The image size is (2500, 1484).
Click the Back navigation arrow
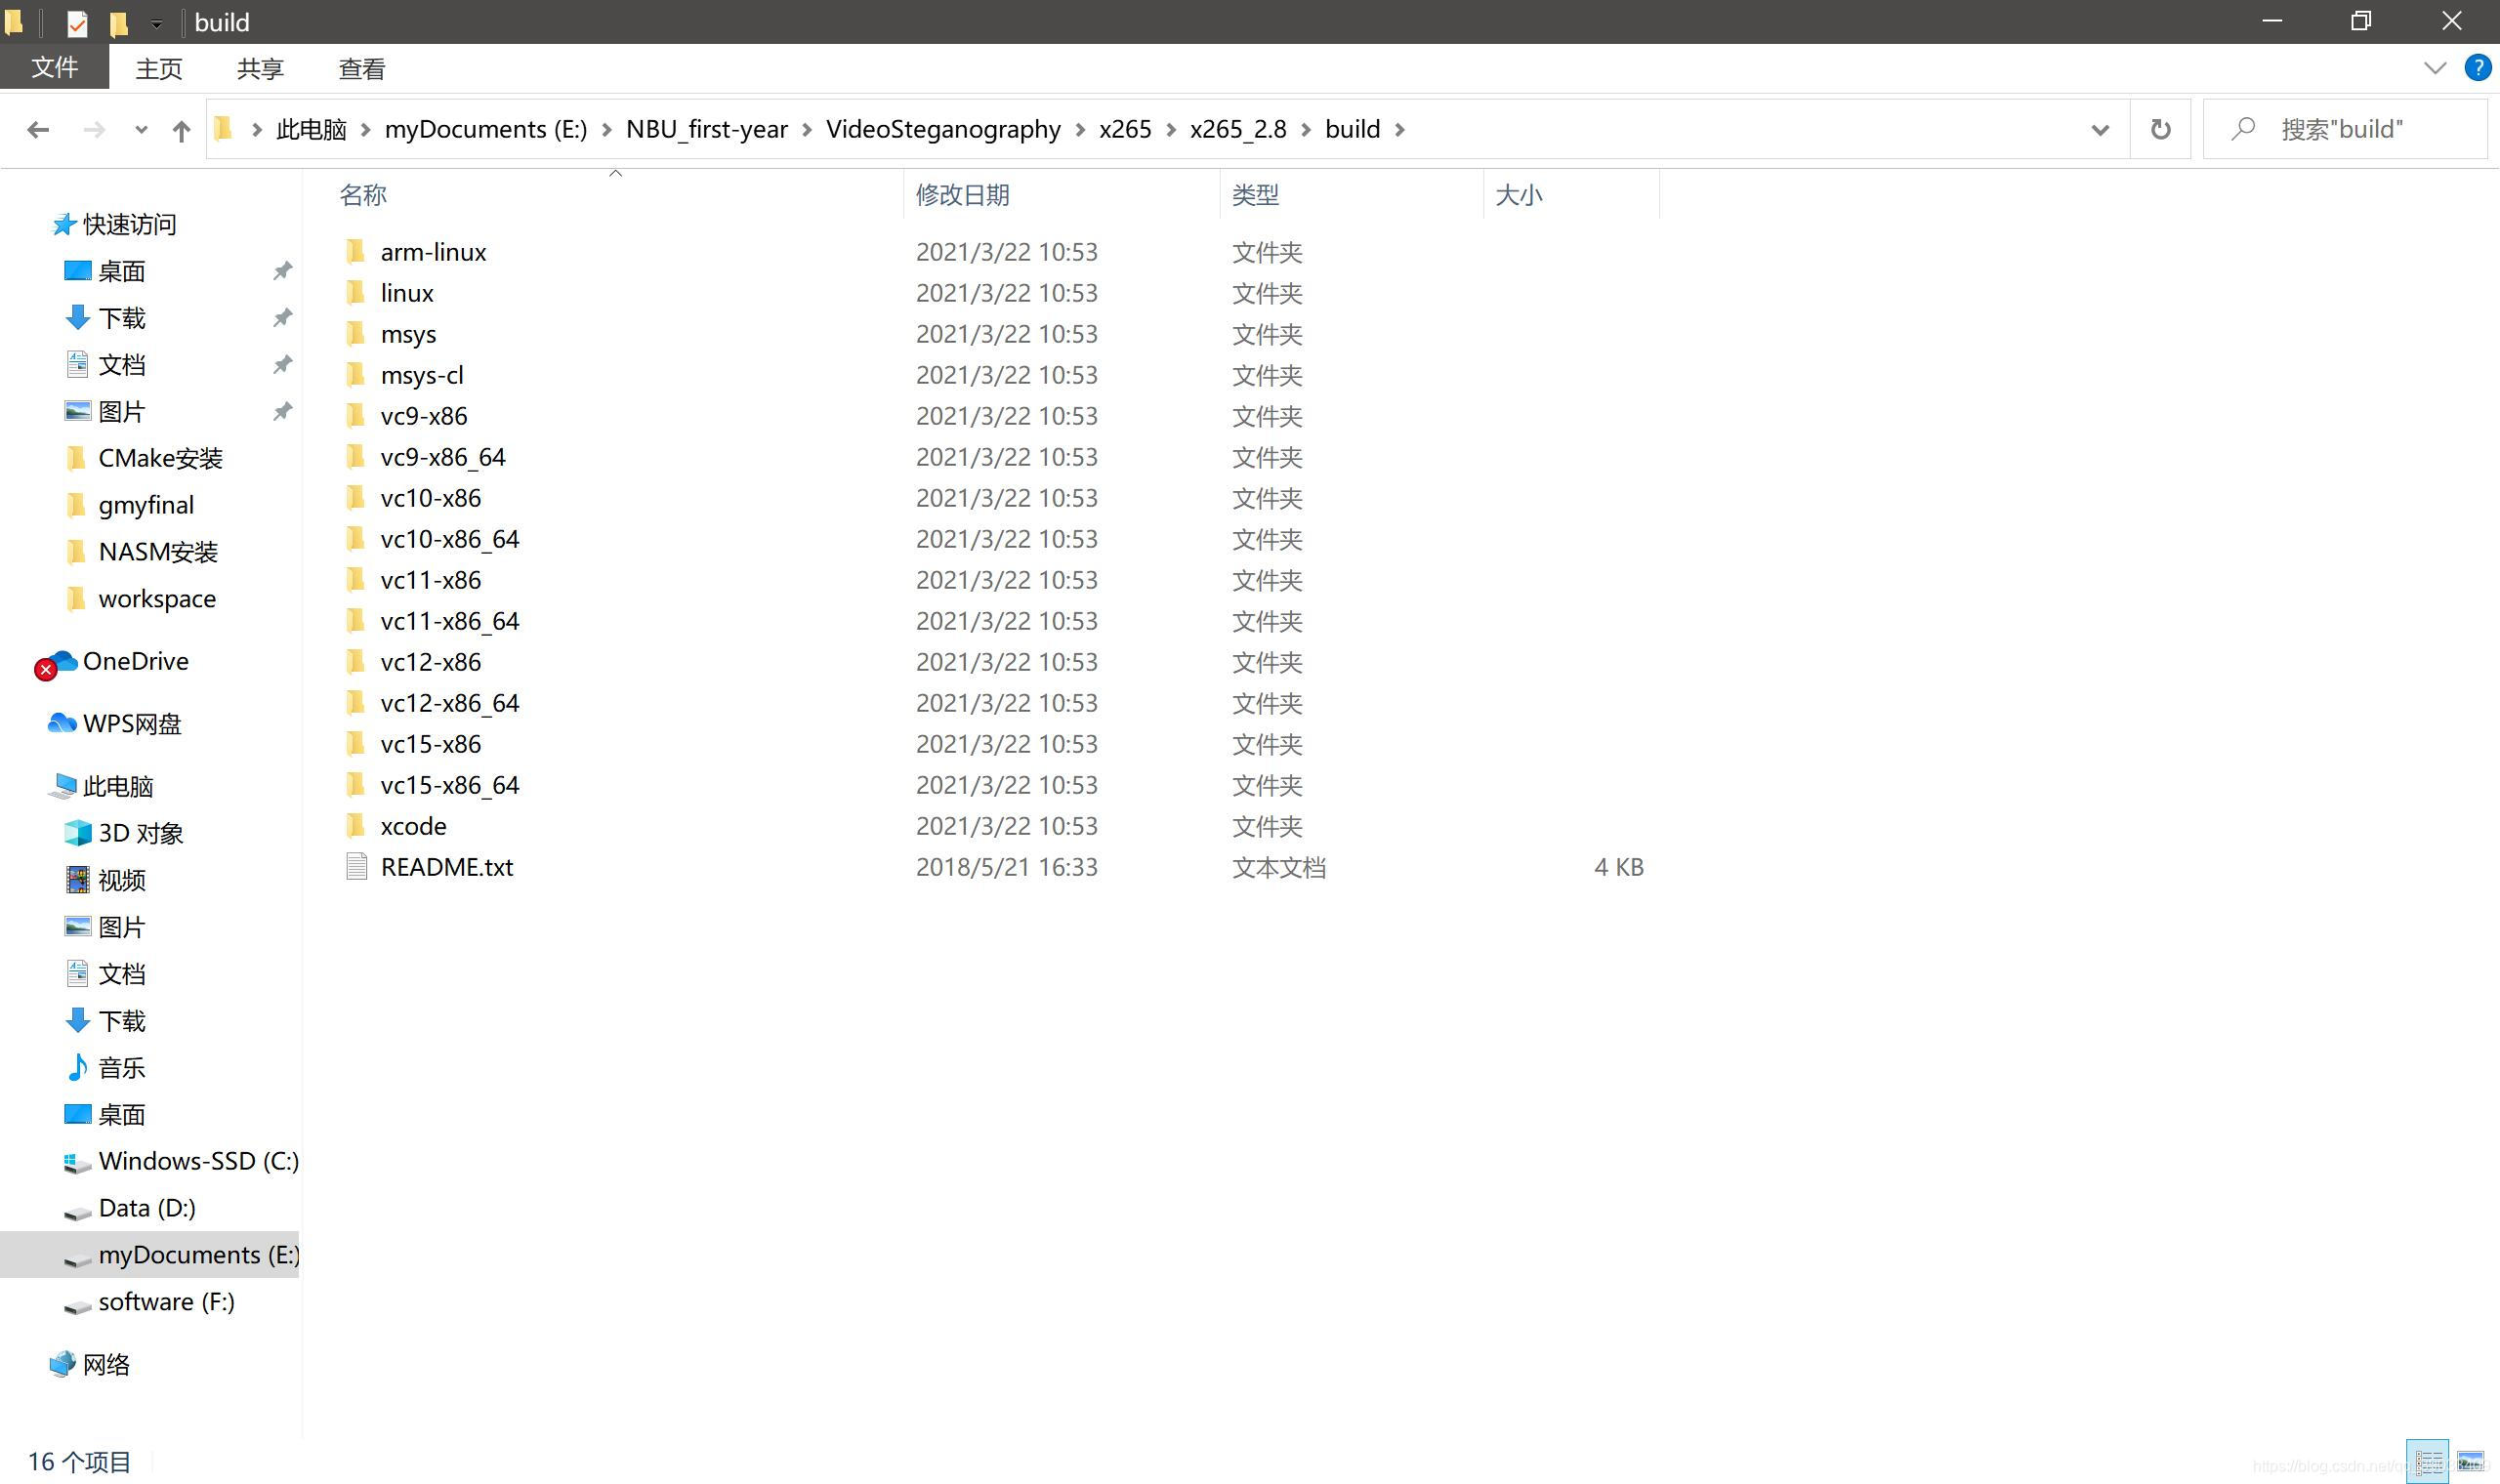(x=38, y=130)
